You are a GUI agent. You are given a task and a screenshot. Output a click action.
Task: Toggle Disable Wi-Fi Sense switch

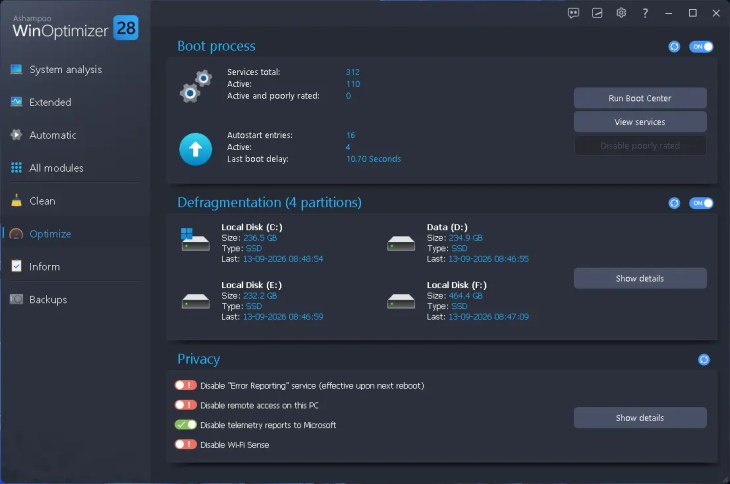(185, 444)
